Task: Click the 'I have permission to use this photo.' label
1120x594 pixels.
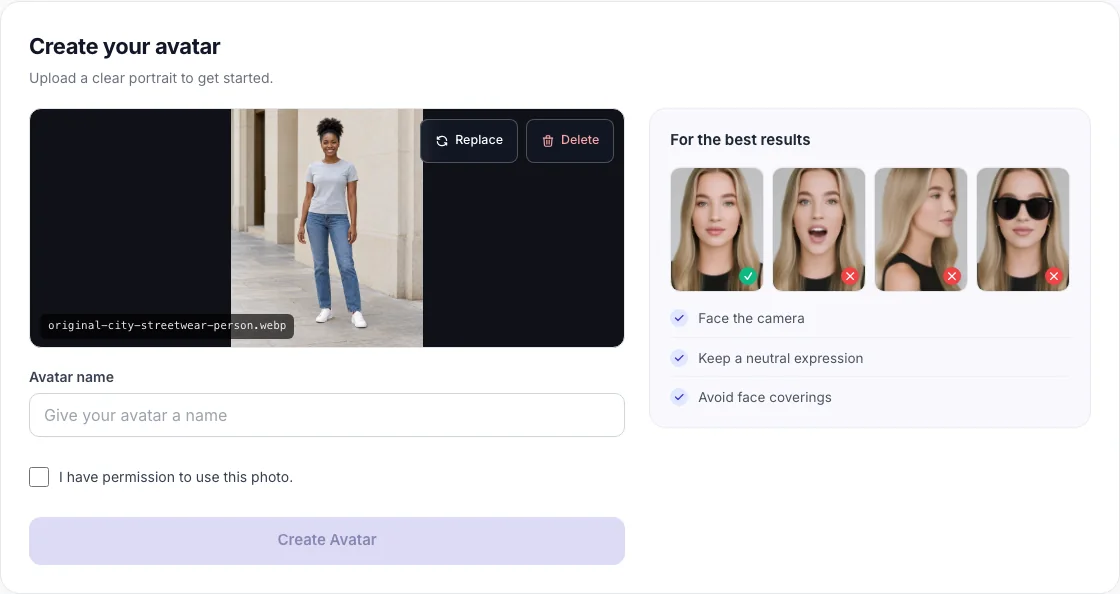Action: 176,477
